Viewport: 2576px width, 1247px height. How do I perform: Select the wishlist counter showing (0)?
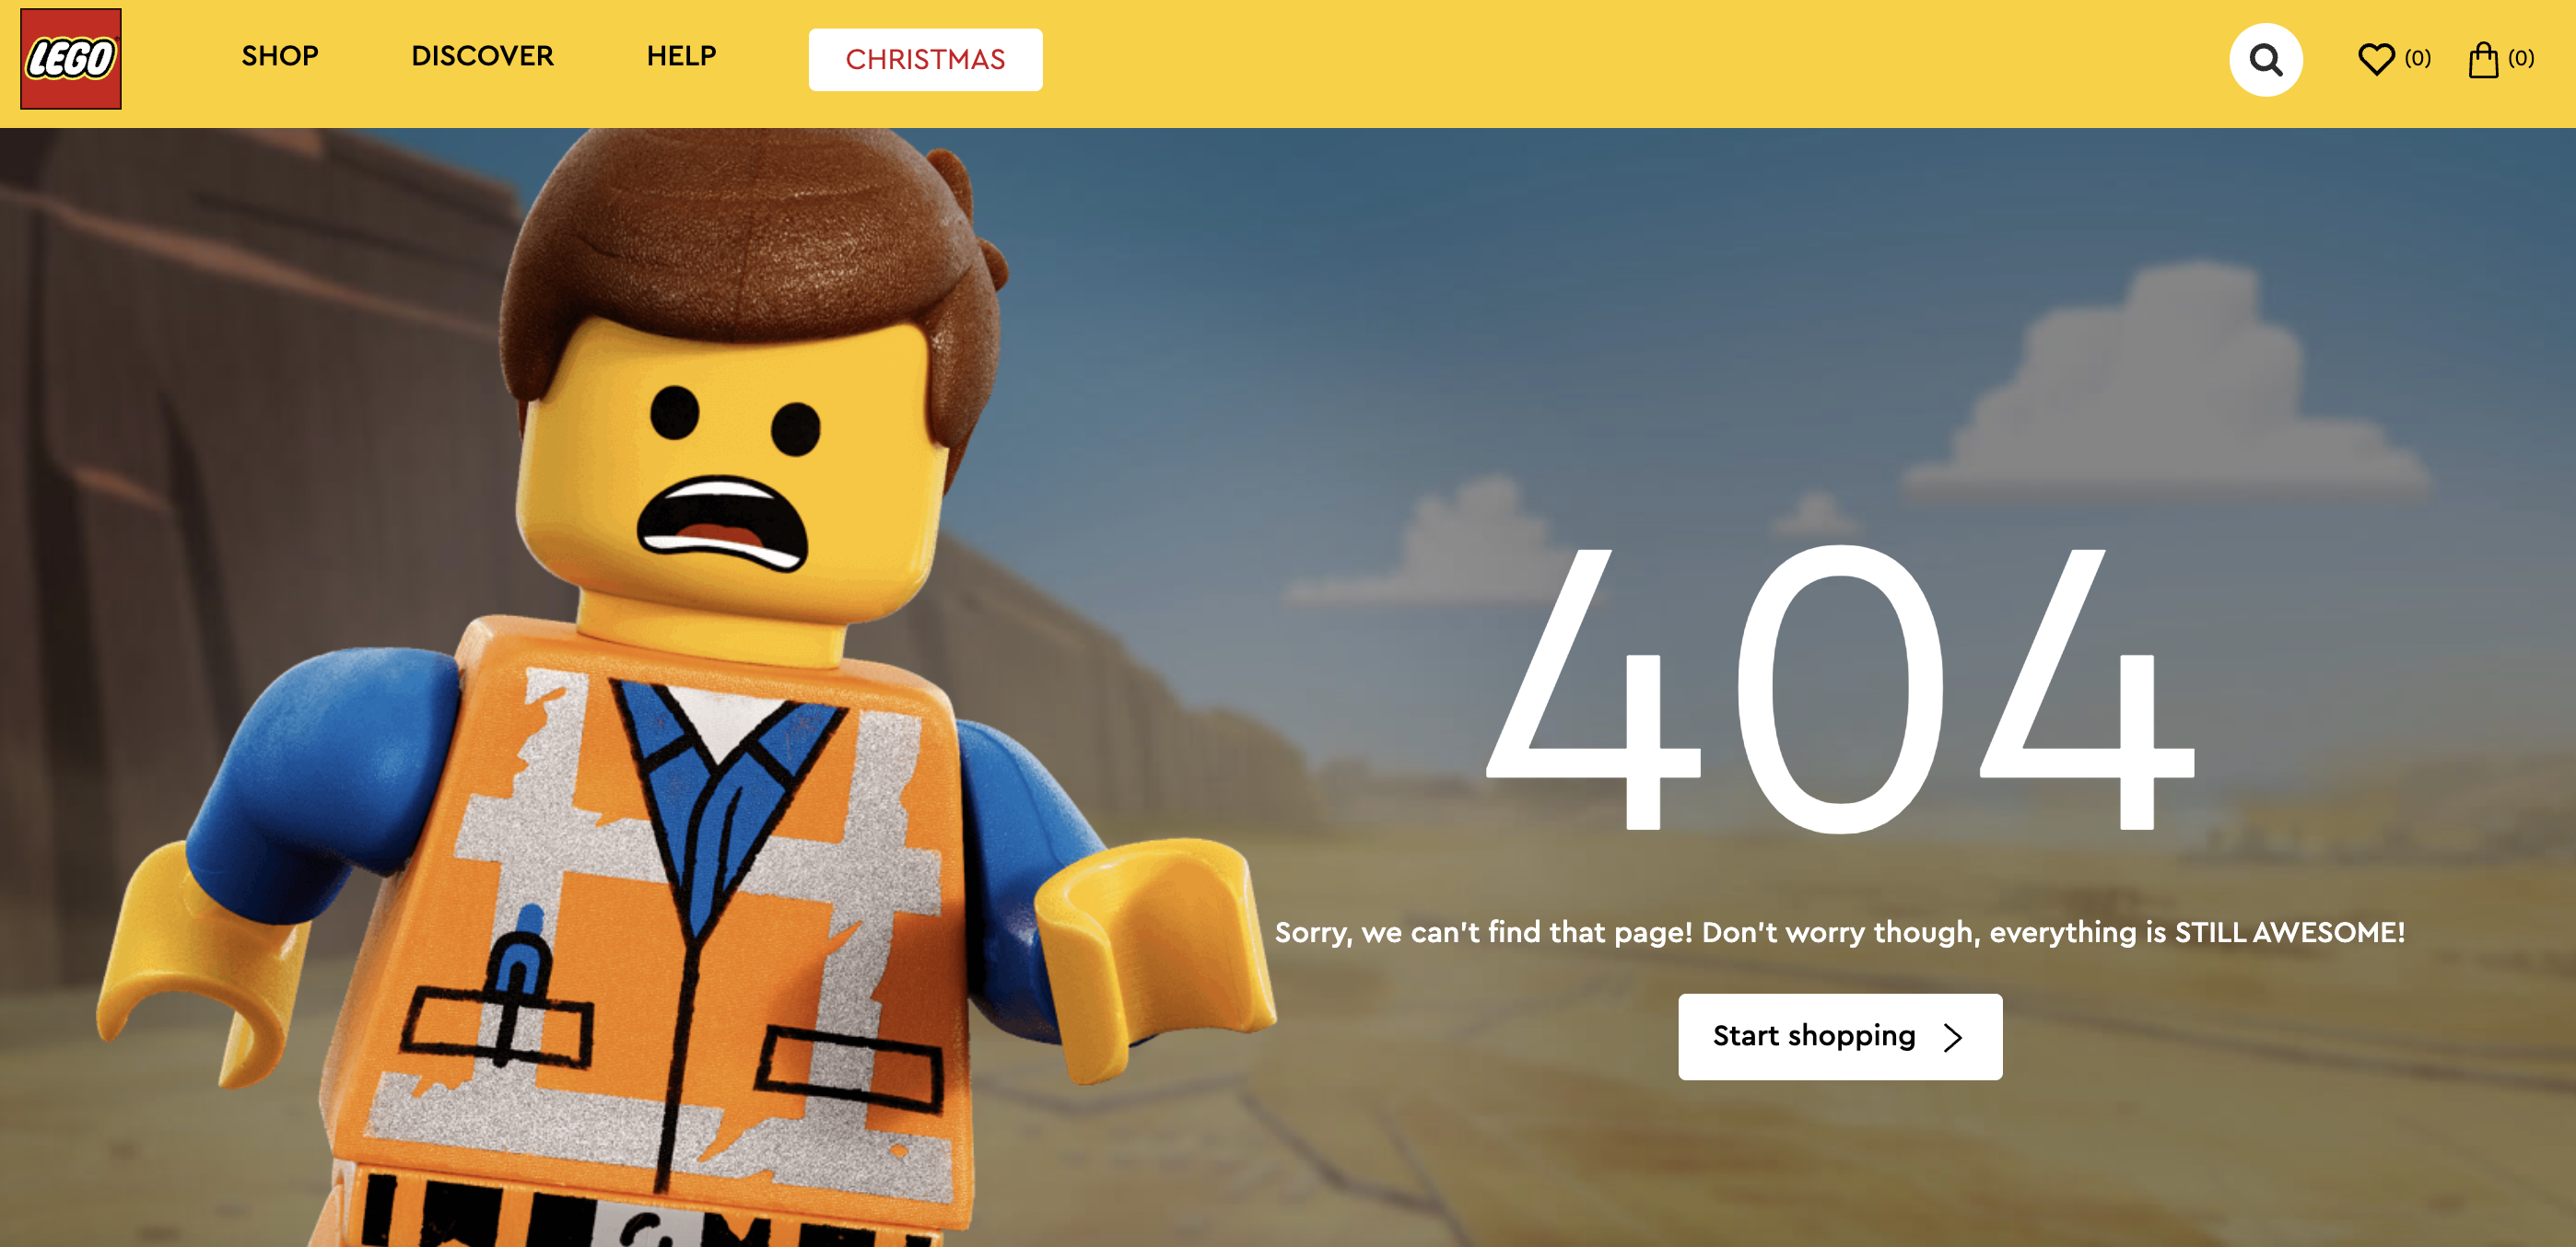tap(2418, 59)
